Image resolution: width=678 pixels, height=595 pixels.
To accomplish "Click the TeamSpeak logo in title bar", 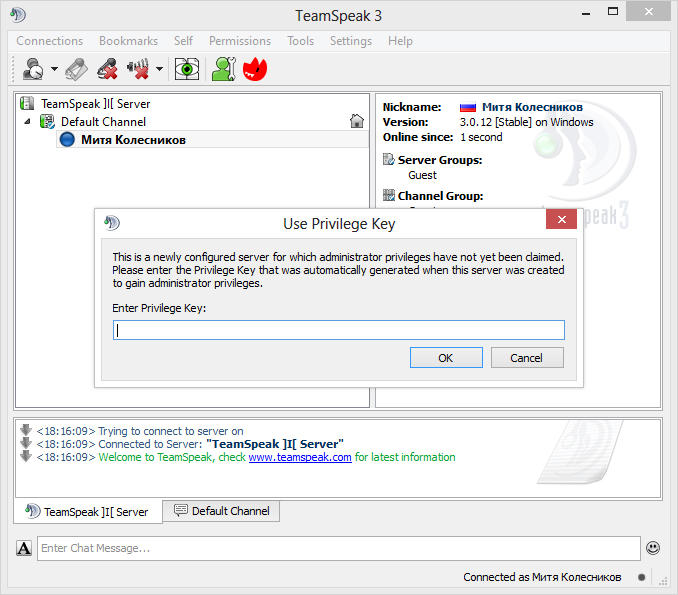I will [18, 15].
